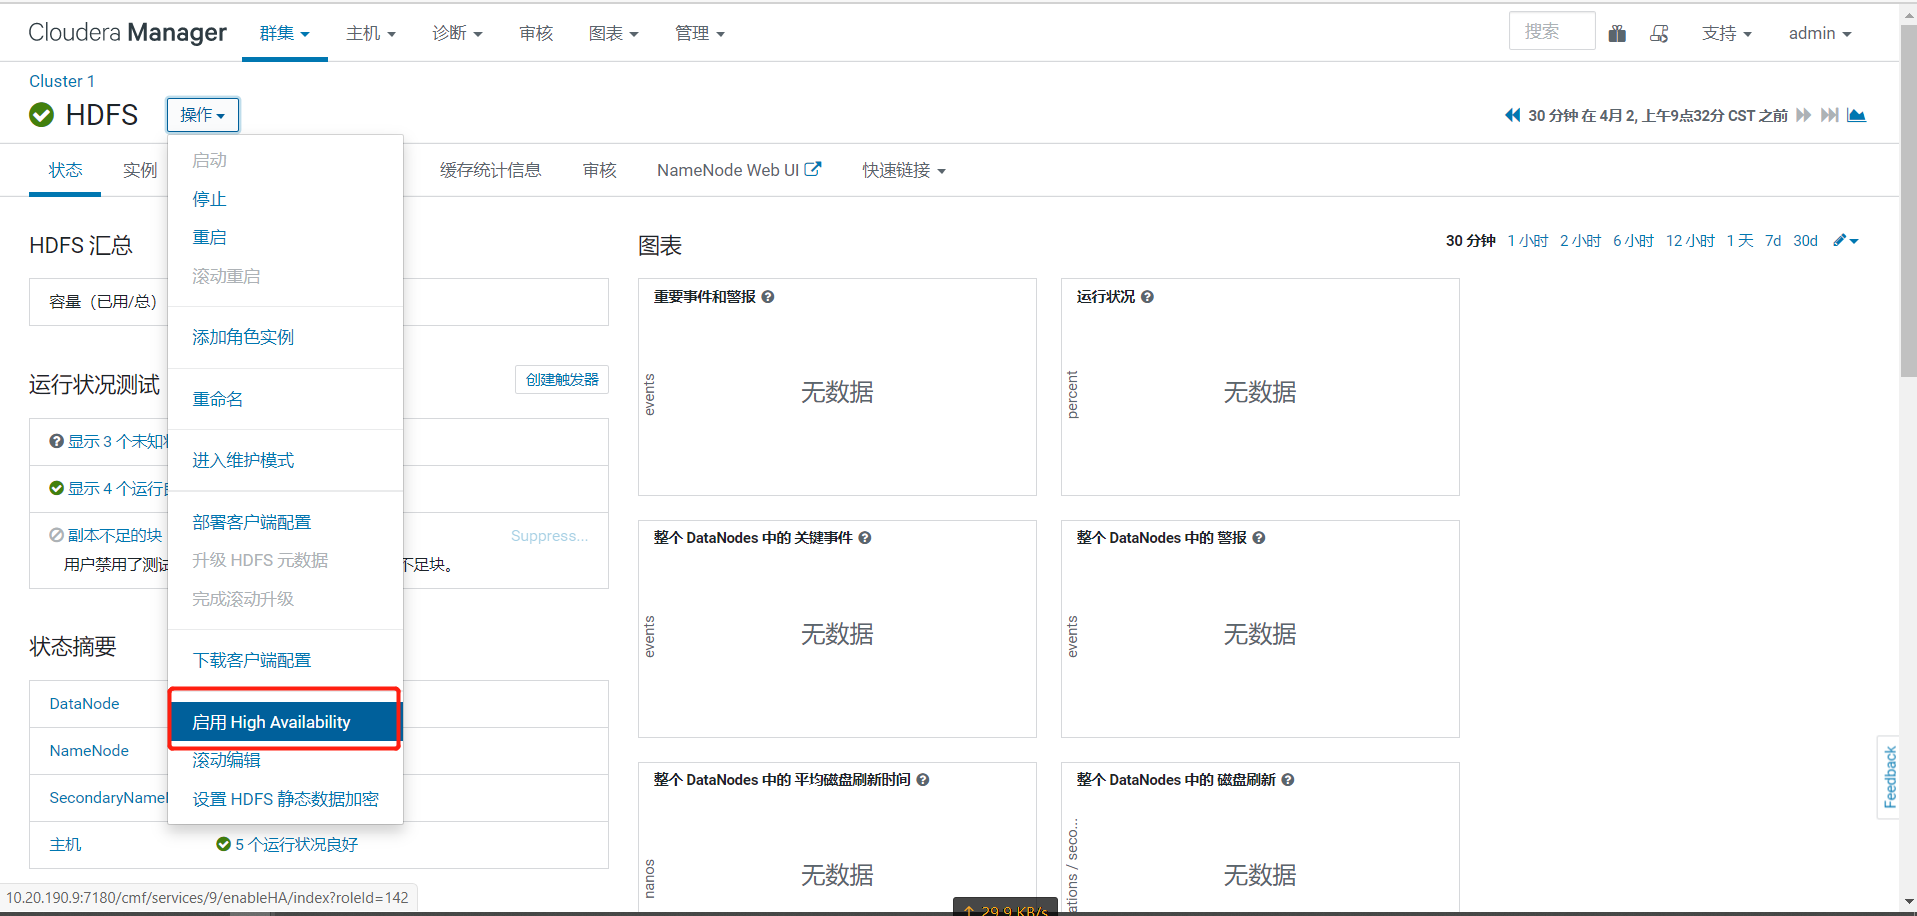Open the 支持 dropdown

1727,33
